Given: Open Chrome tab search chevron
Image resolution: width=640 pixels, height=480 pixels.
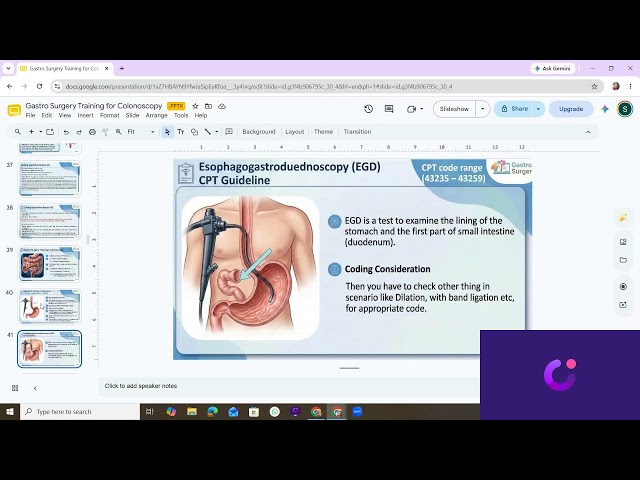Looking at the screenshot, I should (8, 69).
